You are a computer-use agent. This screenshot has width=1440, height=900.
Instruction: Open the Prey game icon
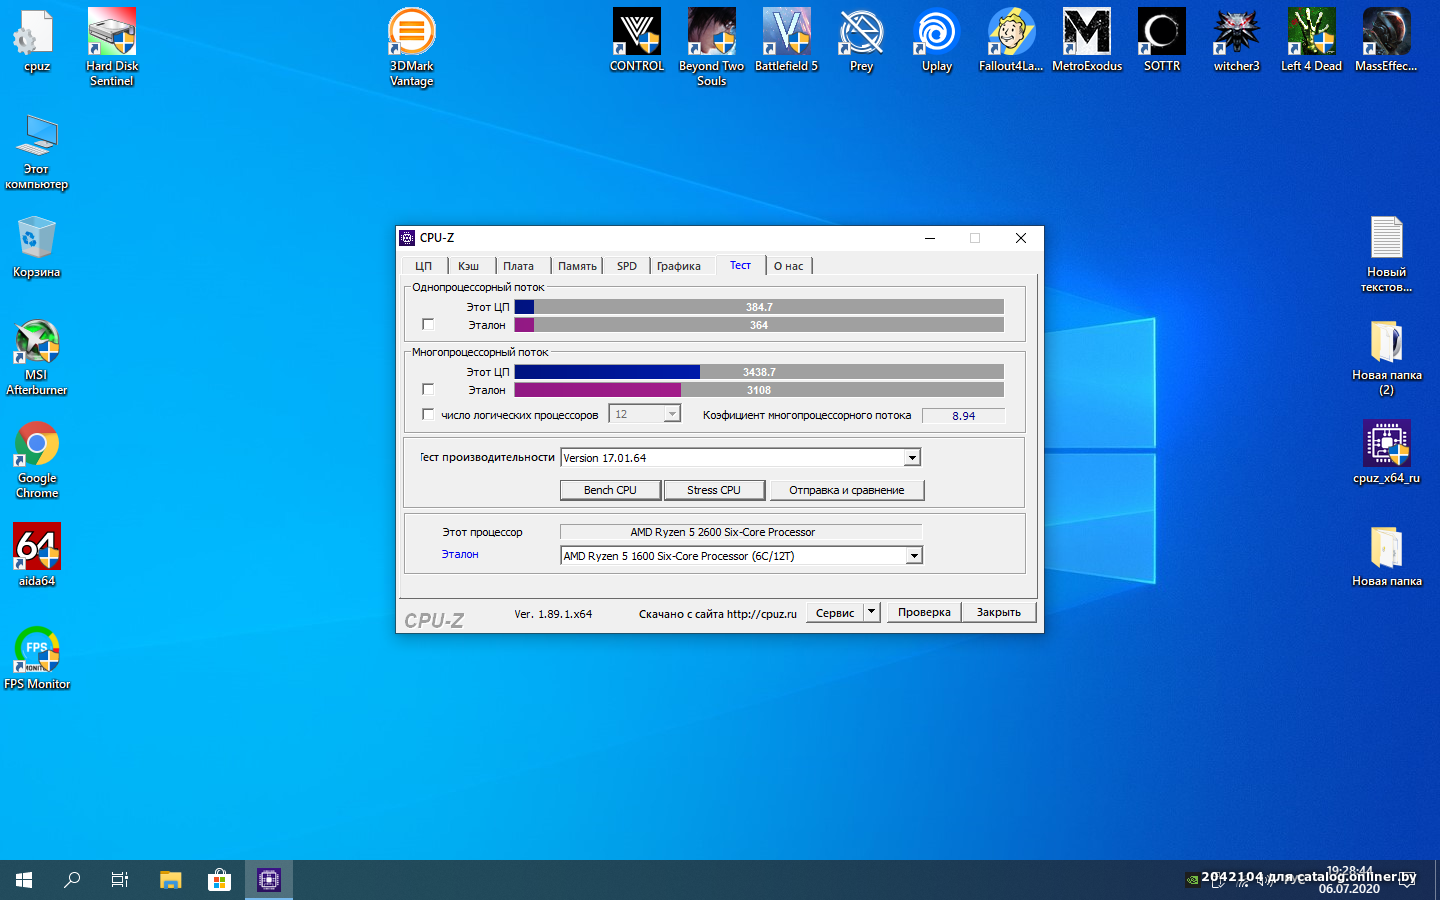(x=862, y=42)
